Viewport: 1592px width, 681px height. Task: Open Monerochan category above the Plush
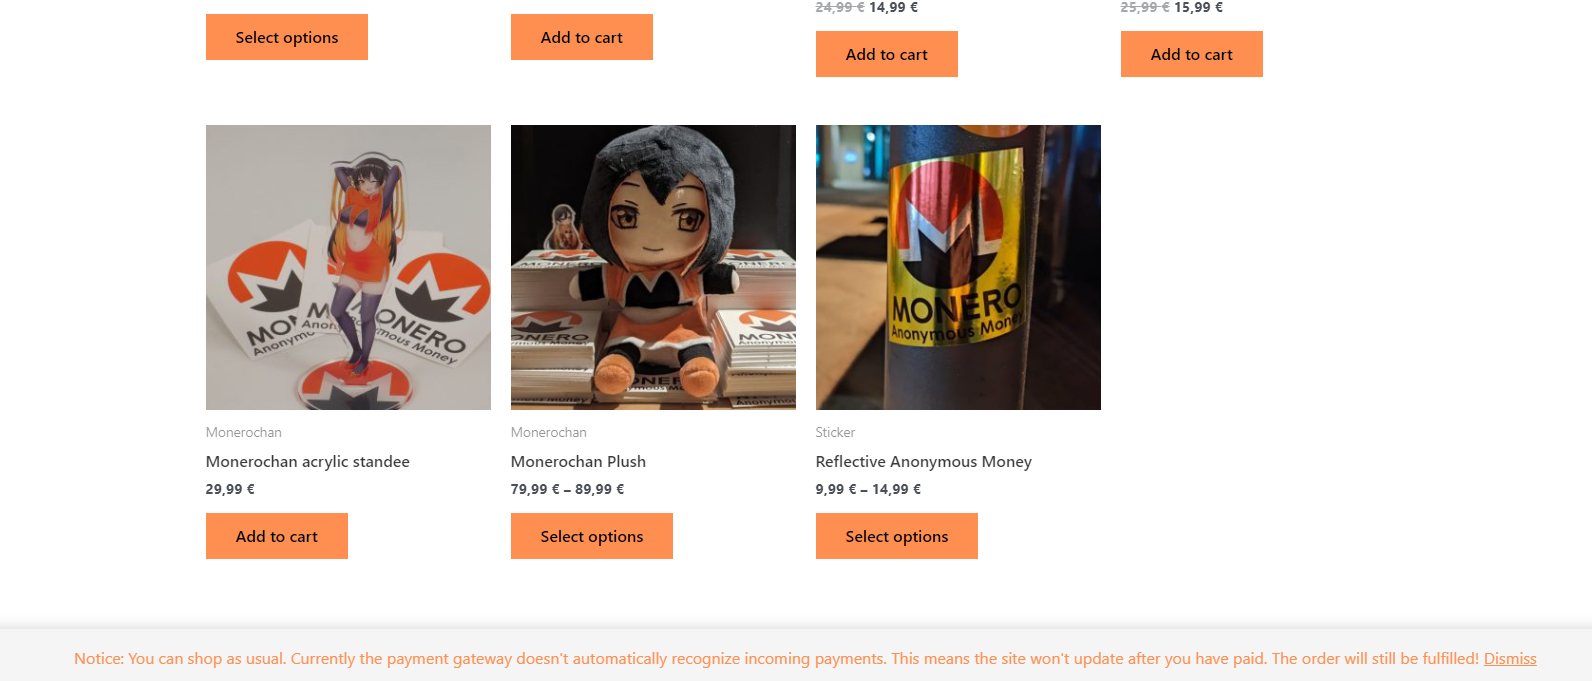549,432
